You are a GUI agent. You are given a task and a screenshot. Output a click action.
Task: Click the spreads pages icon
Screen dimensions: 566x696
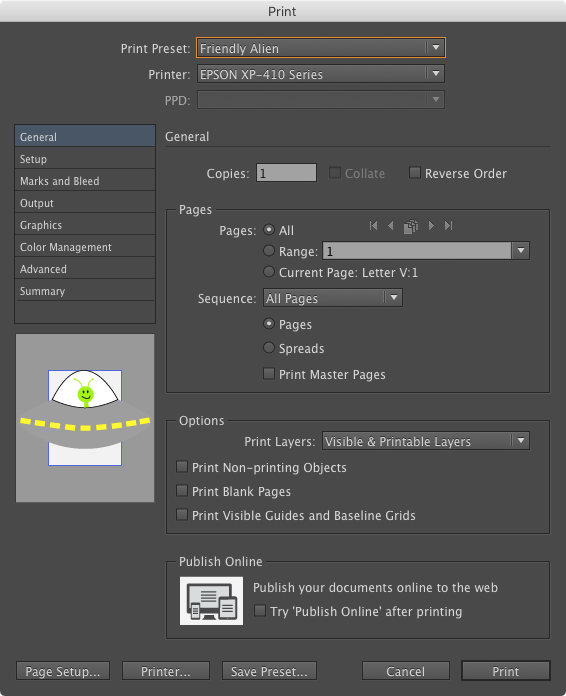411,226
